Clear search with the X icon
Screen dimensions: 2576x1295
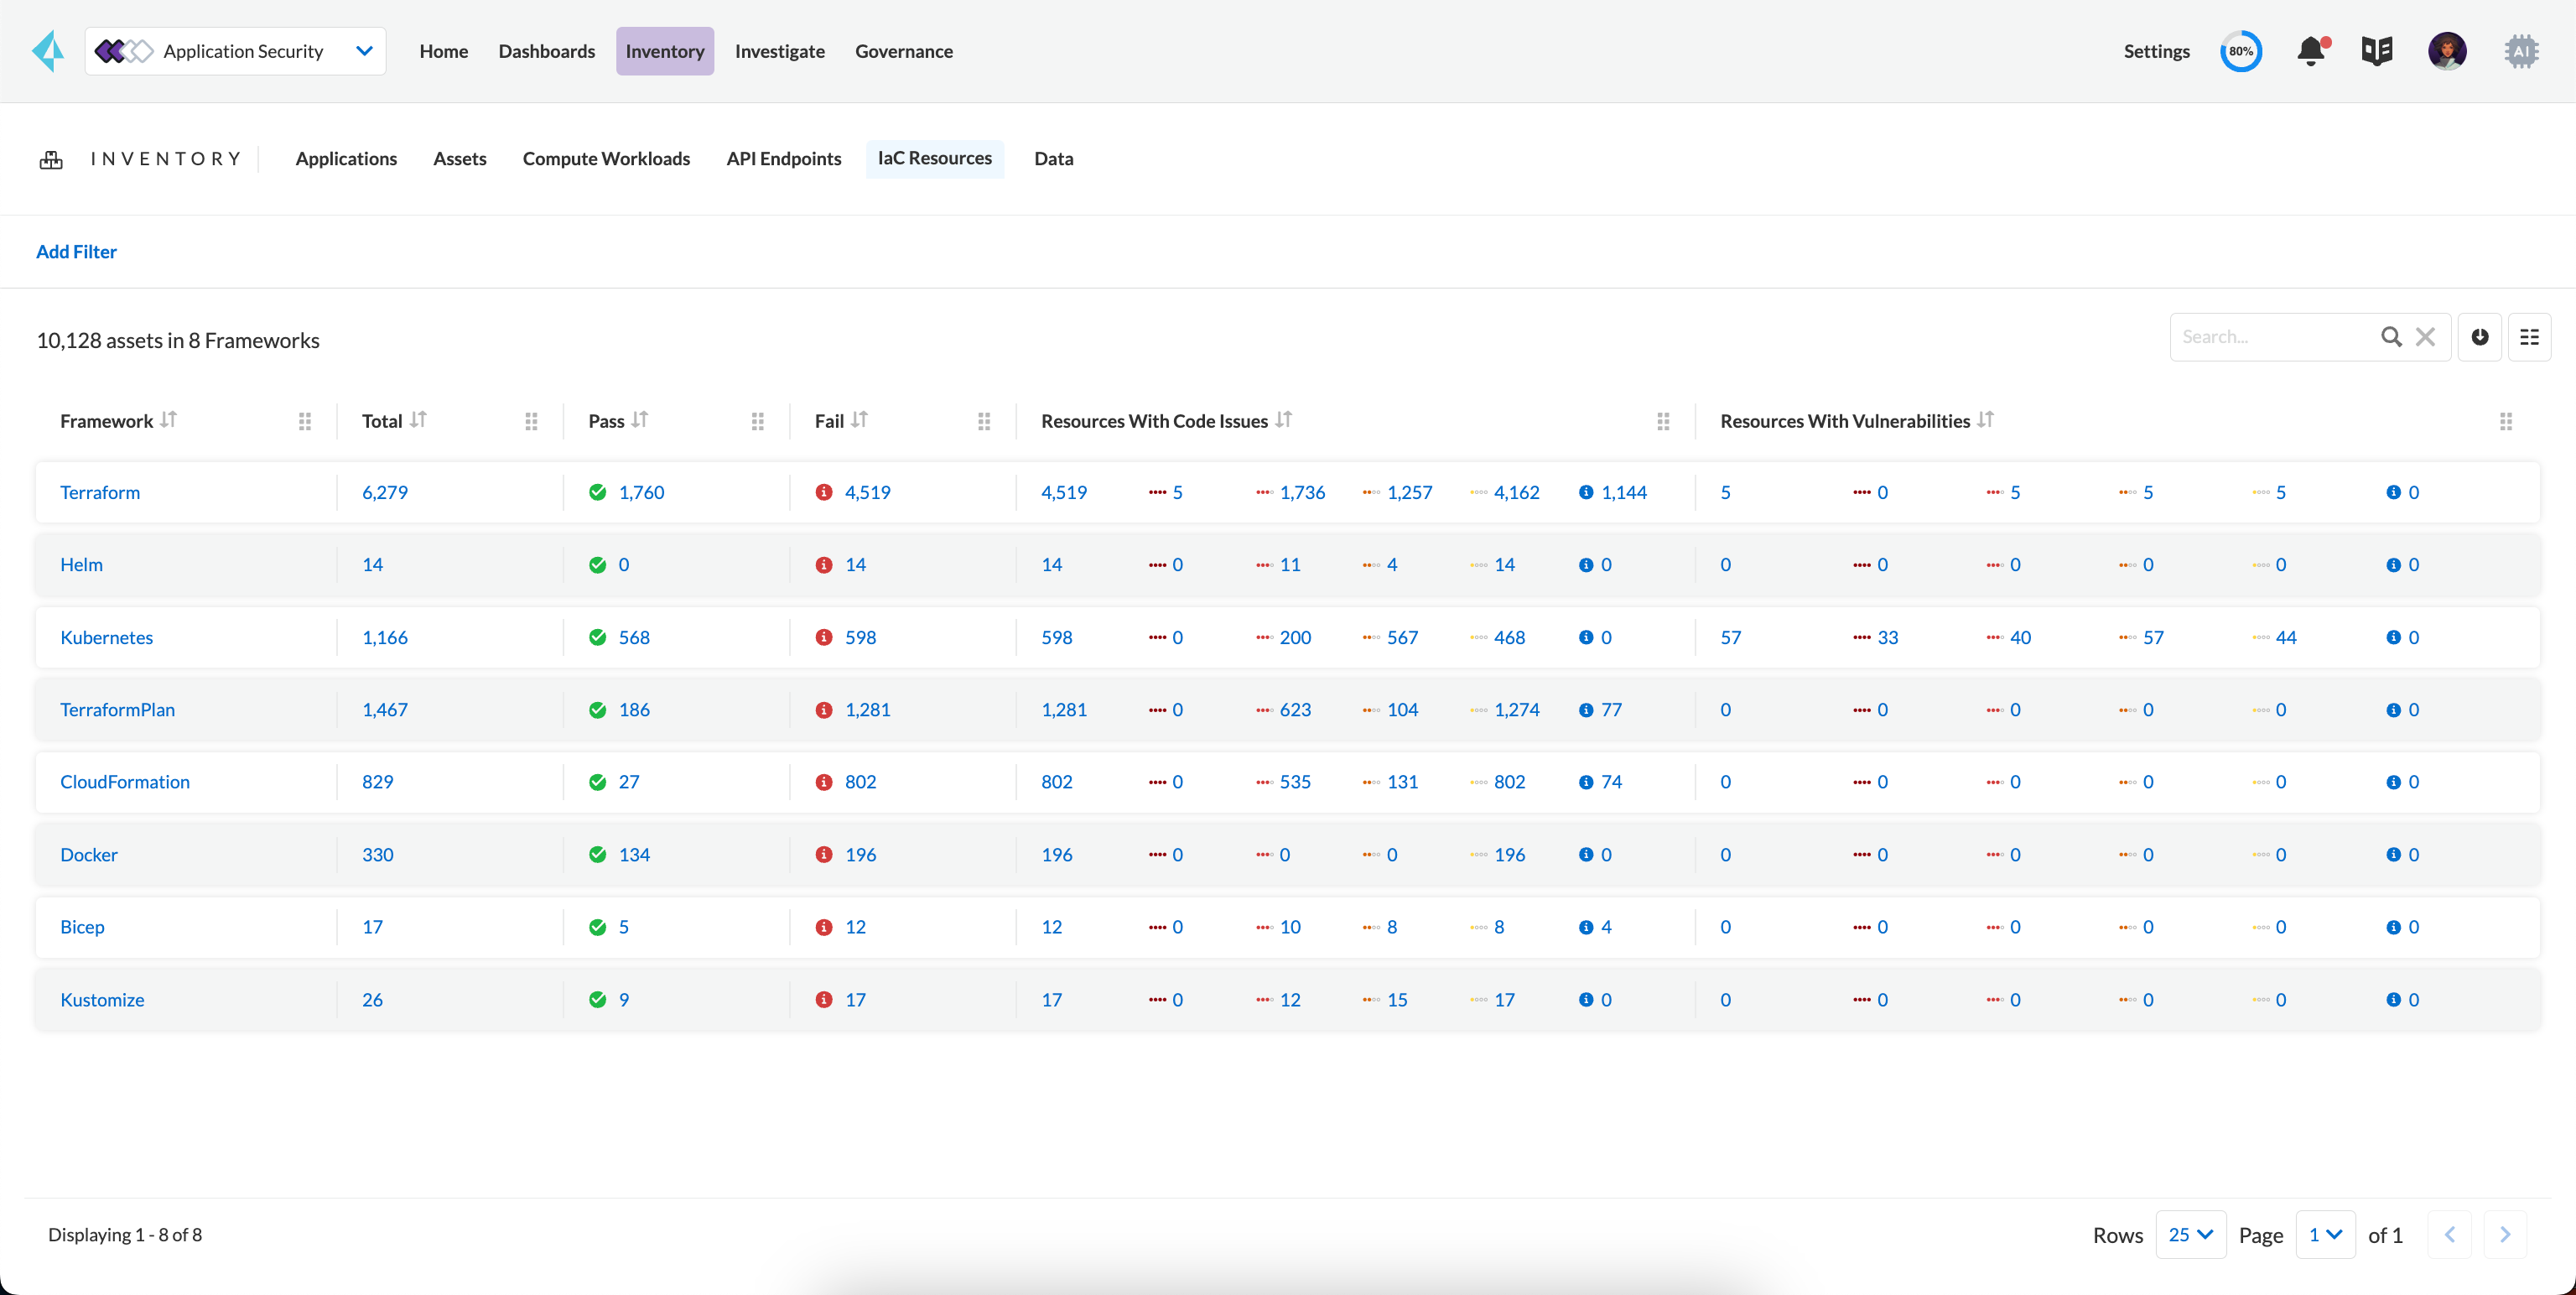point(2425,337)
